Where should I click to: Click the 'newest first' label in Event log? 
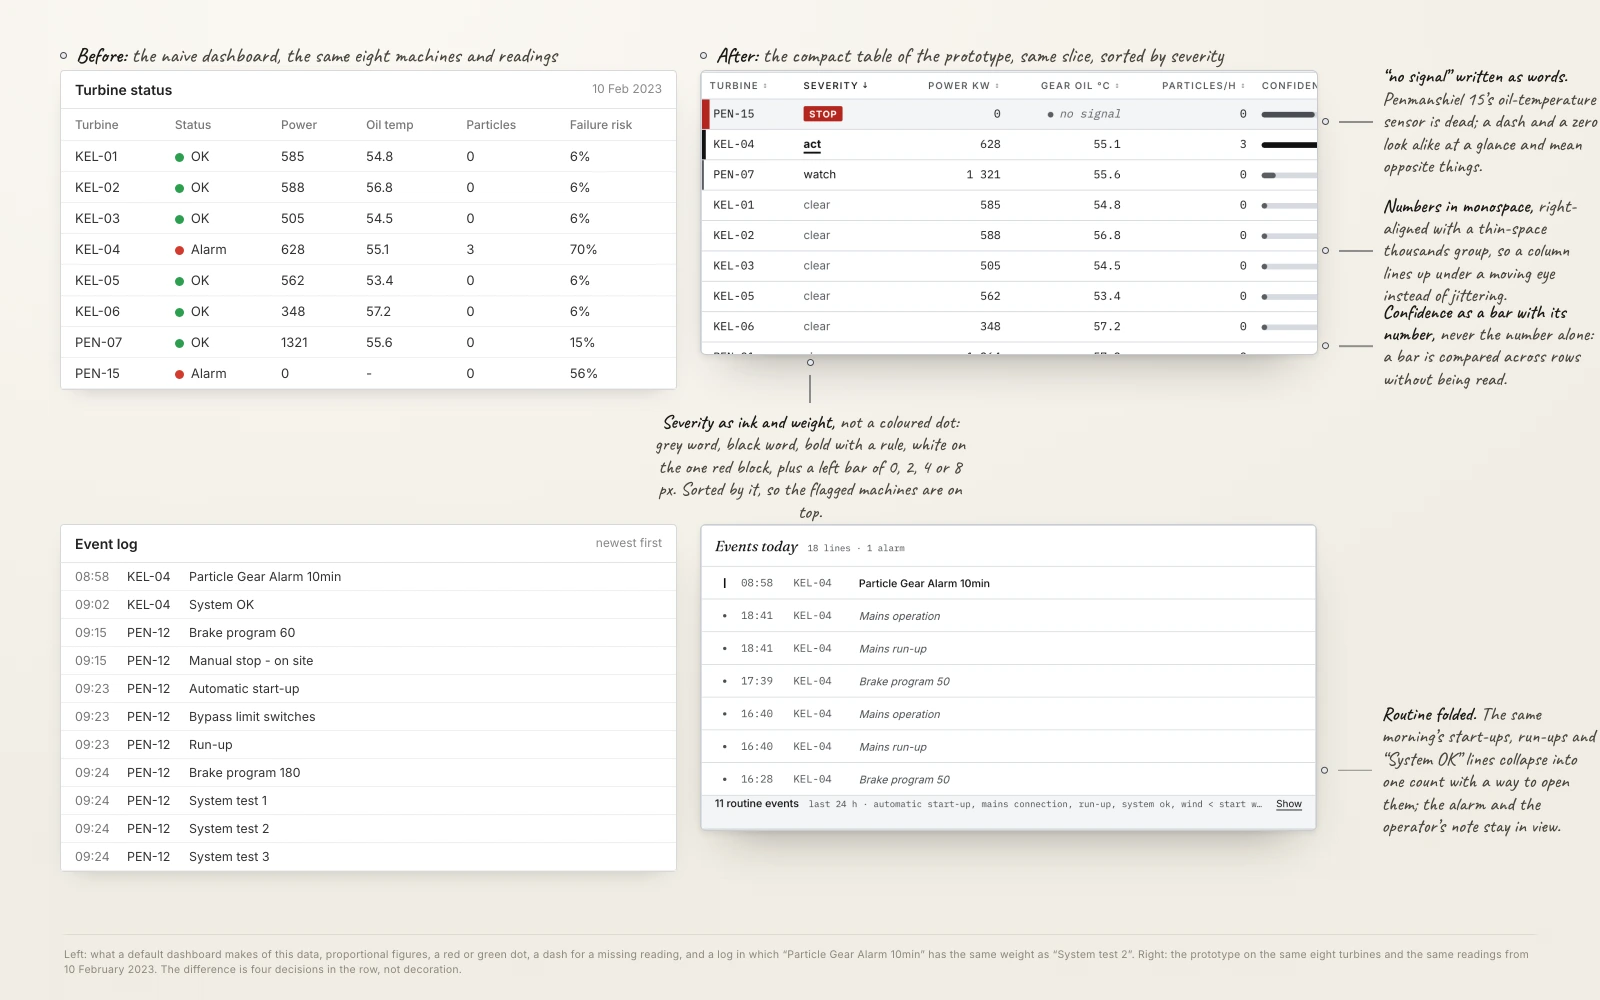tap(629, 543)
